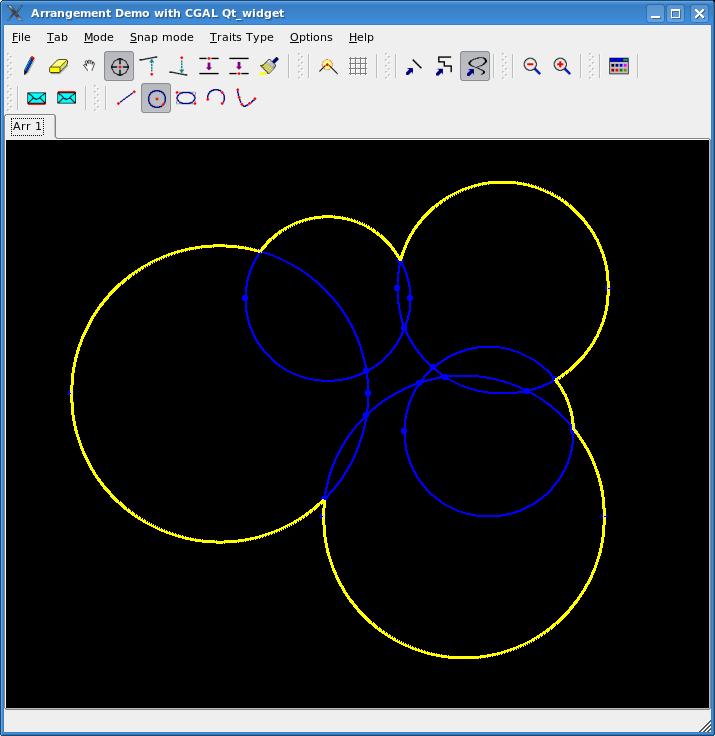
Task: Click the paint brush fill-face tool
Action: 268,67
